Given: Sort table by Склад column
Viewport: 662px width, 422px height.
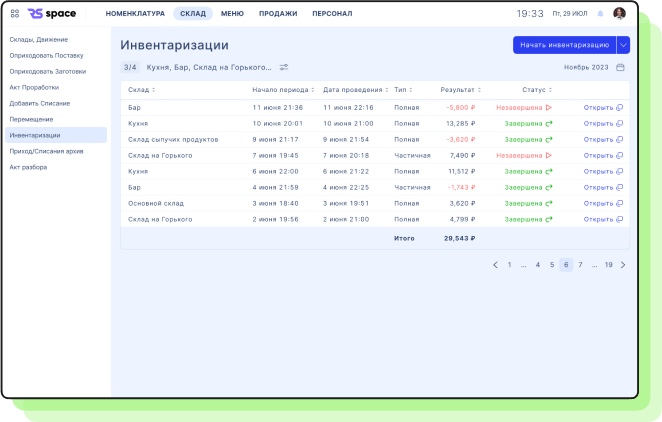Looking at the screenshot, I should (142, 90).
